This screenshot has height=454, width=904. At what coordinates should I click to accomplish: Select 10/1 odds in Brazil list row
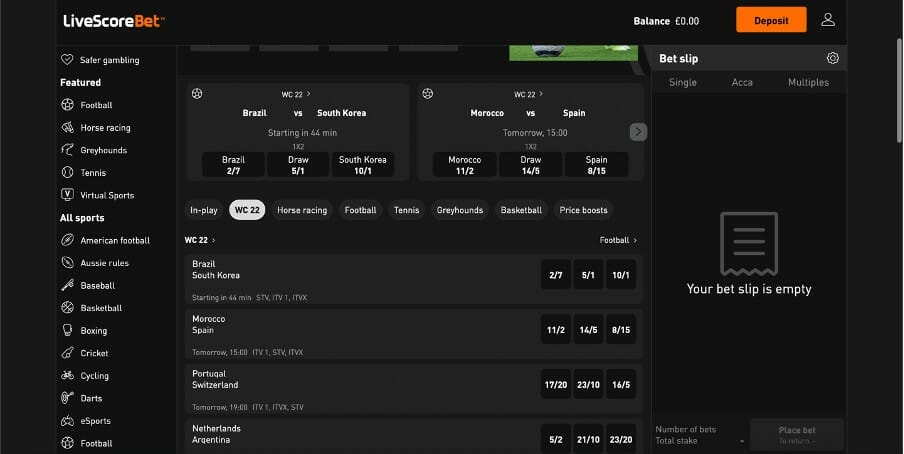621,275
